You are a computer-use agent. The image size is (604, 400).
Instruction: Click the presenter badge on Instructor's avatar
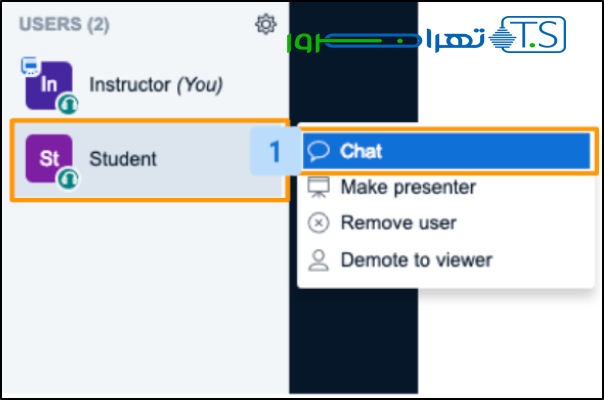[29, 67]
